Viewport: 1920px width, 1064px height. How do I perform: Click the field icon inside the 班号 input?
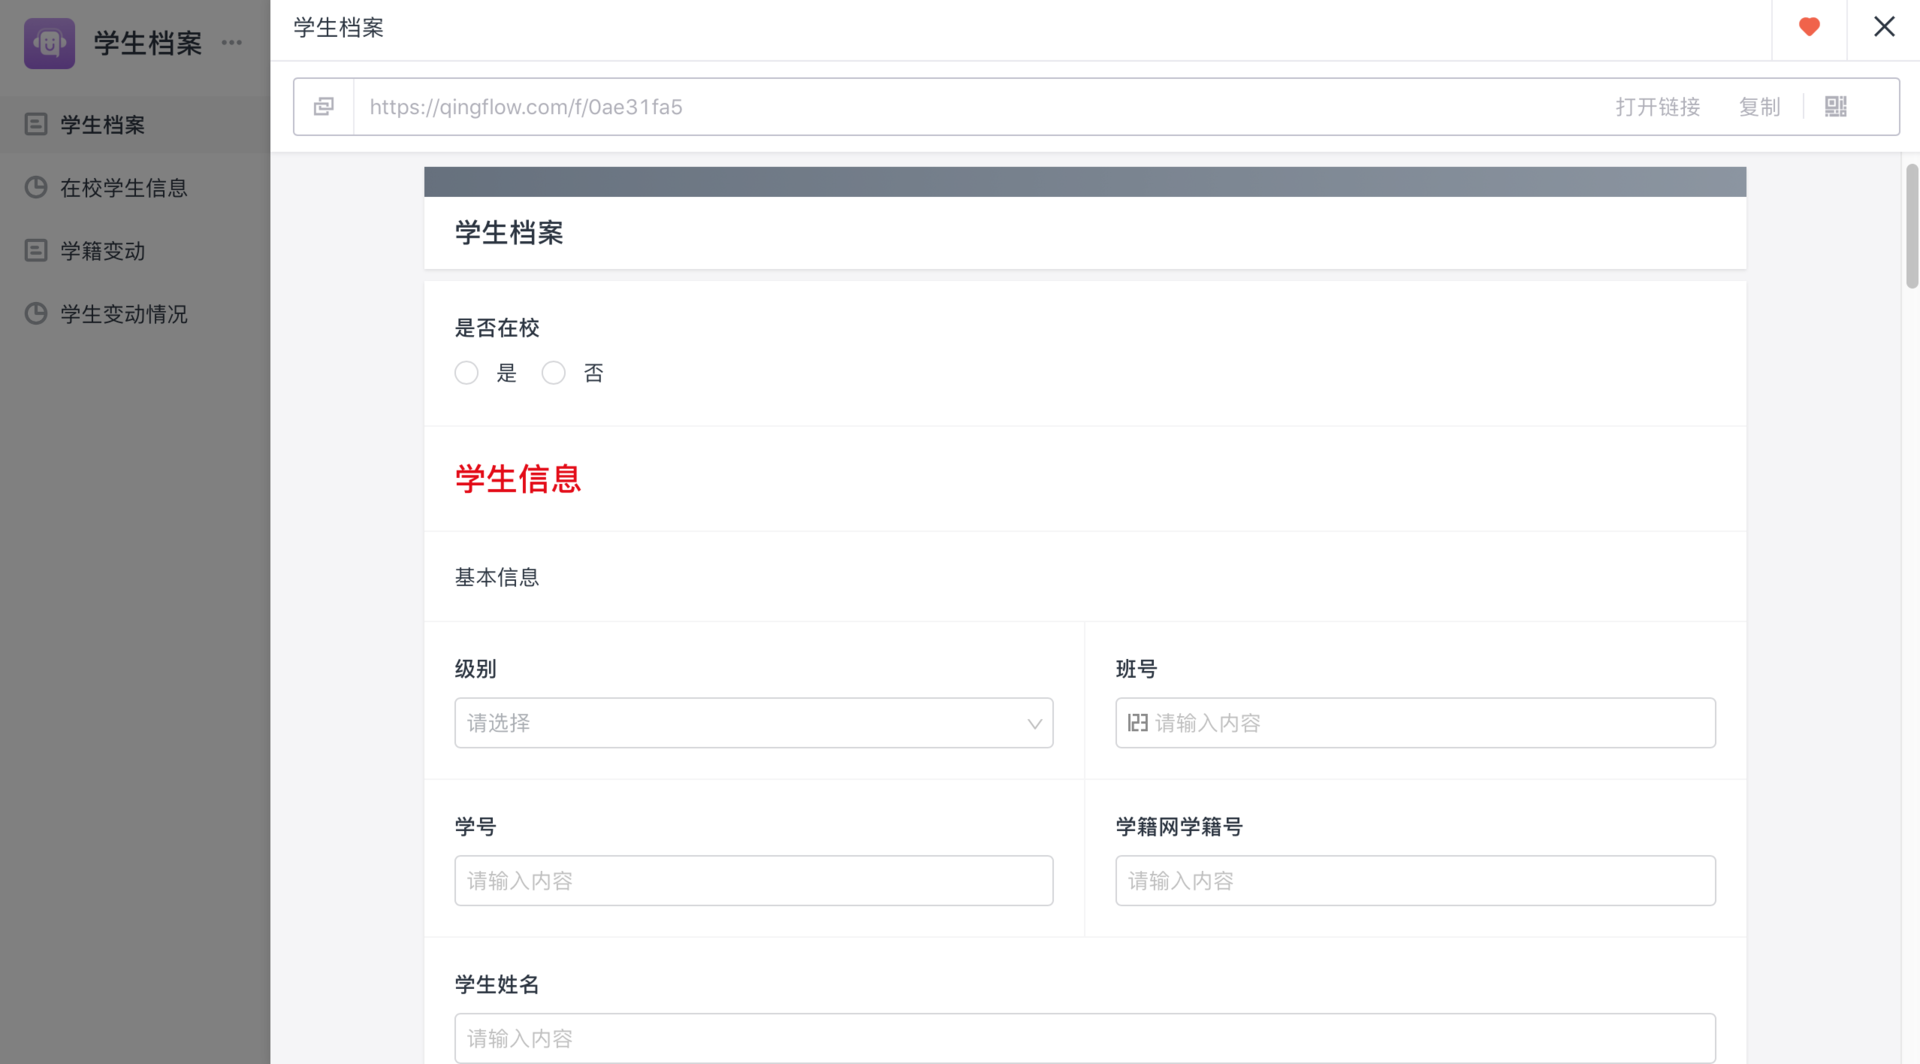pos(1137,722)
